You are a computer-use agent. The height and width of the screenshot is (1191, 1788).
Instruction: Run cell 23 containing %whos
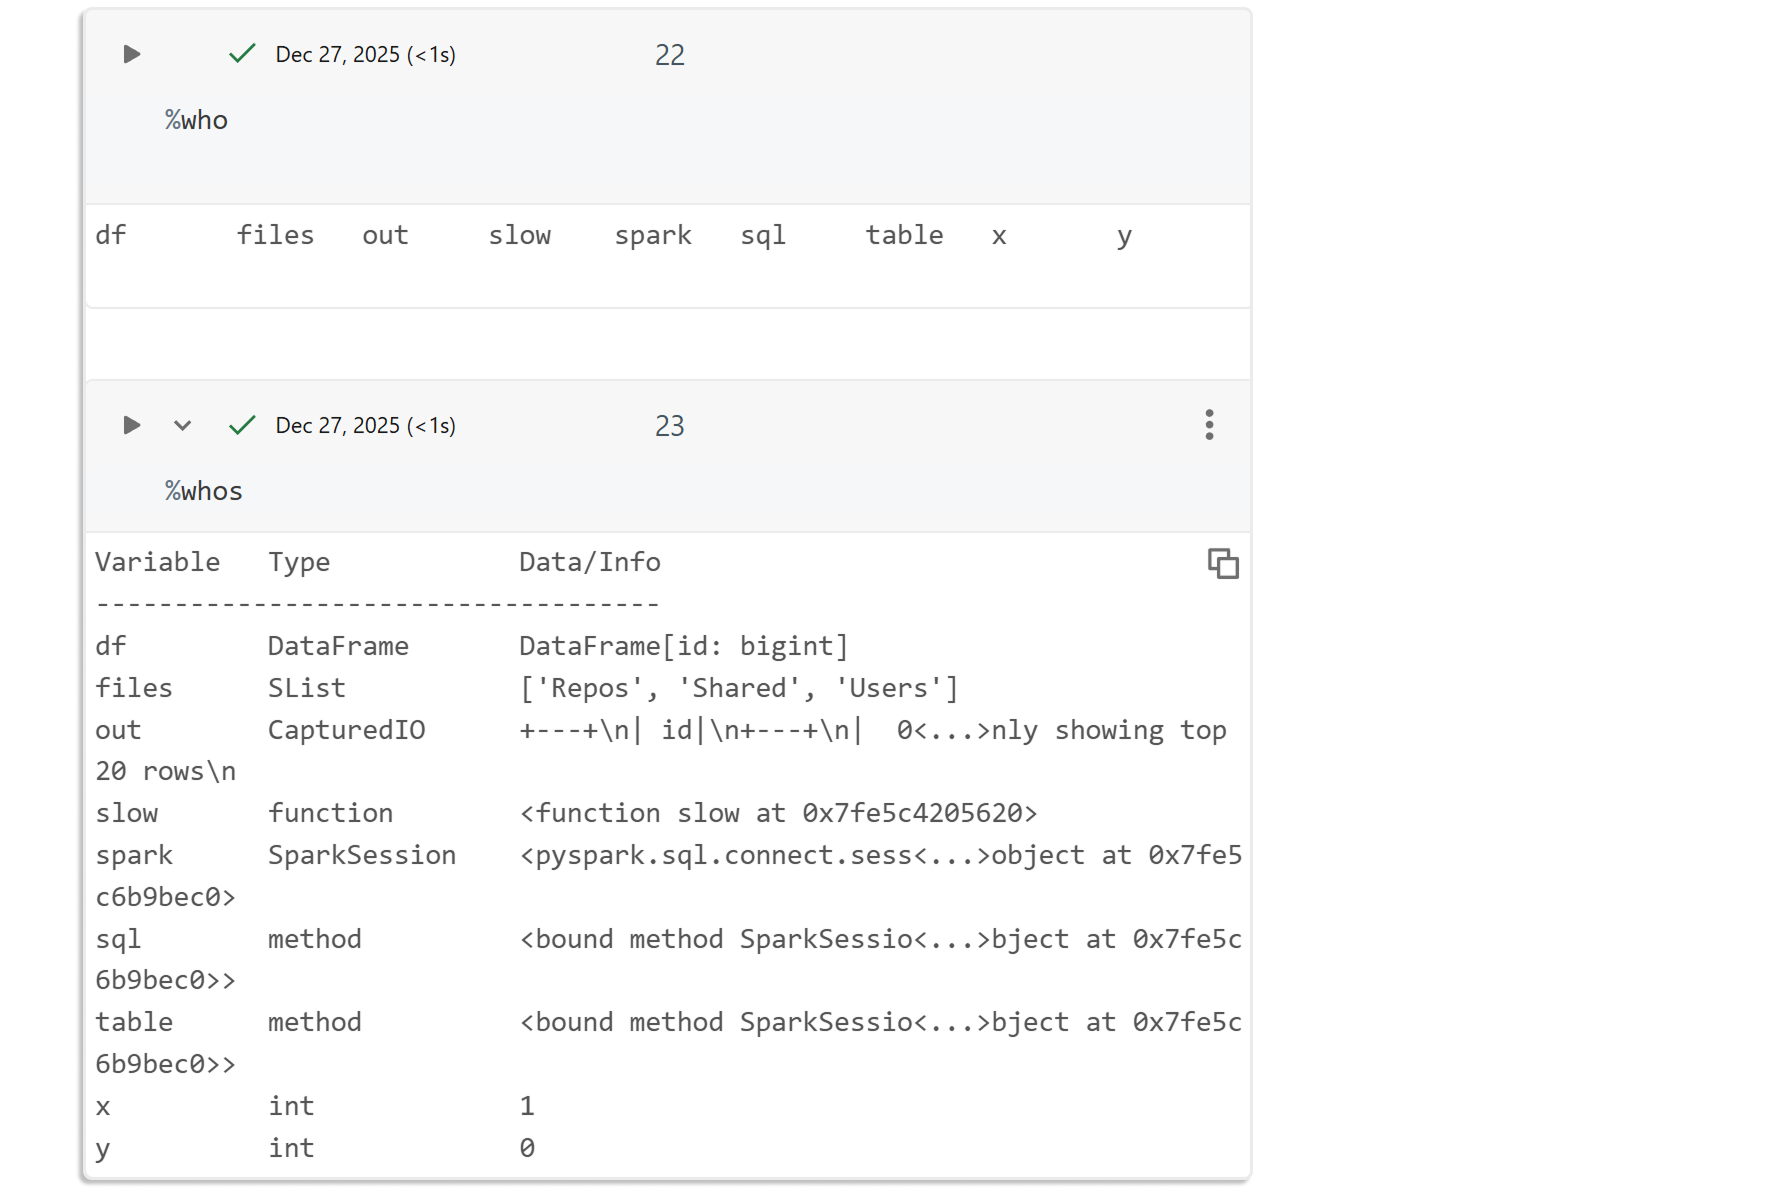[131, 425]
